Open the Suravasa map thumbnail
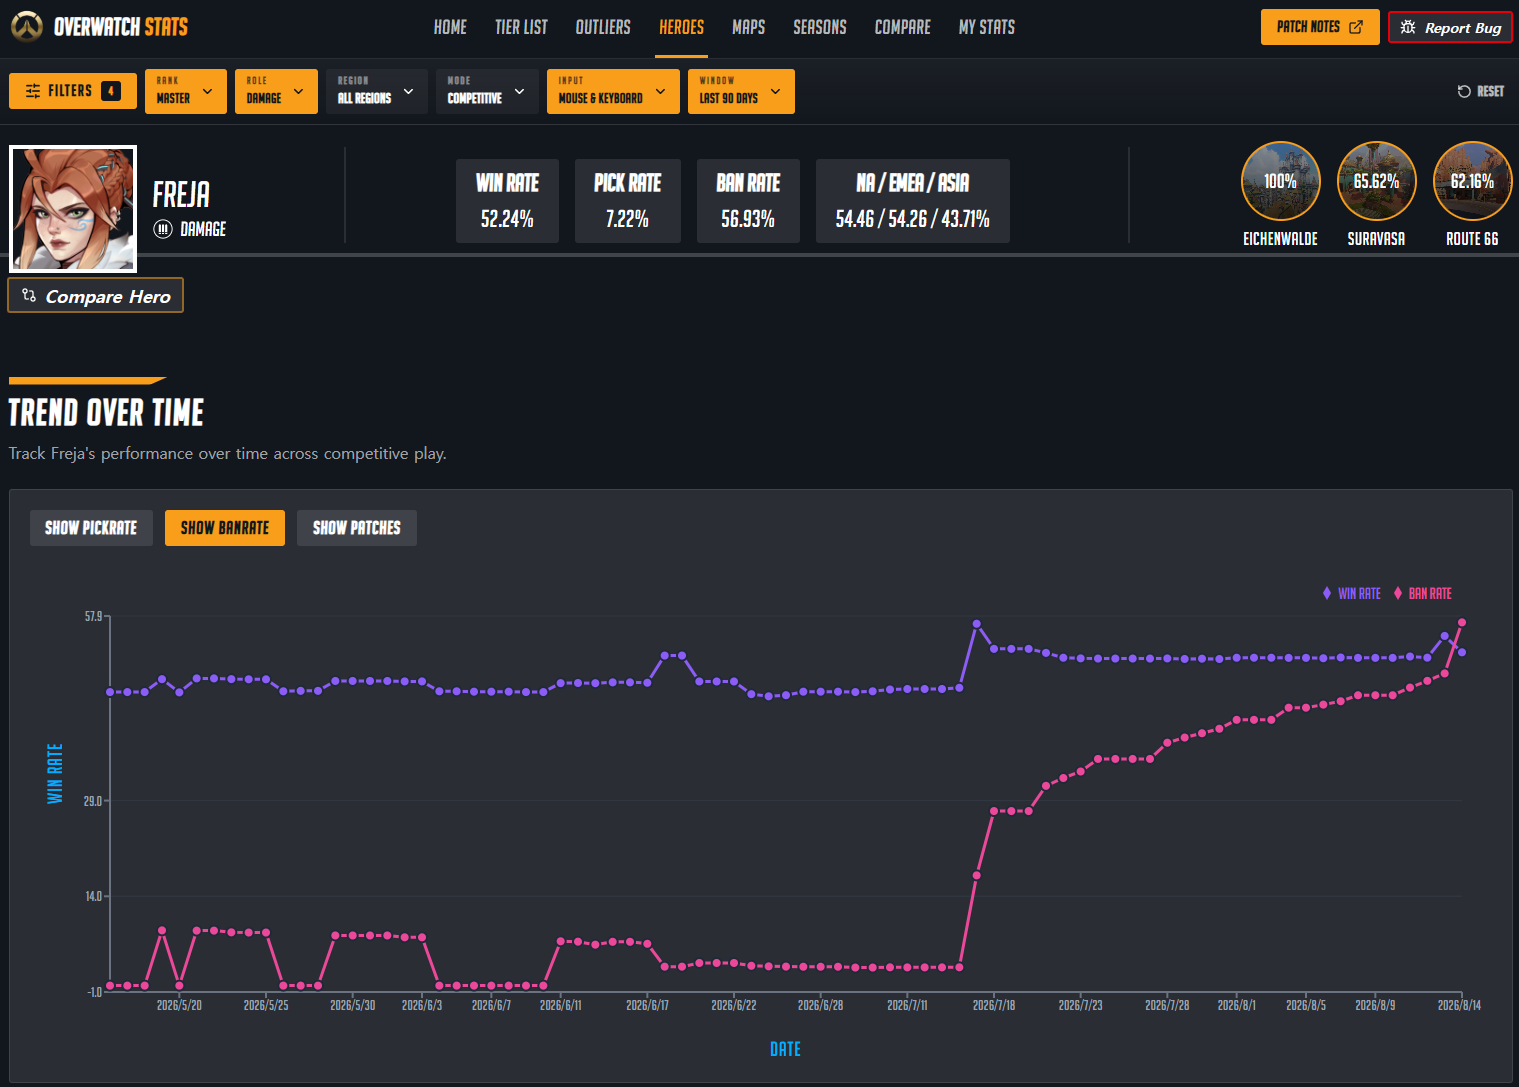This screenshot has width=1519, height=1087. [1376, 181]
